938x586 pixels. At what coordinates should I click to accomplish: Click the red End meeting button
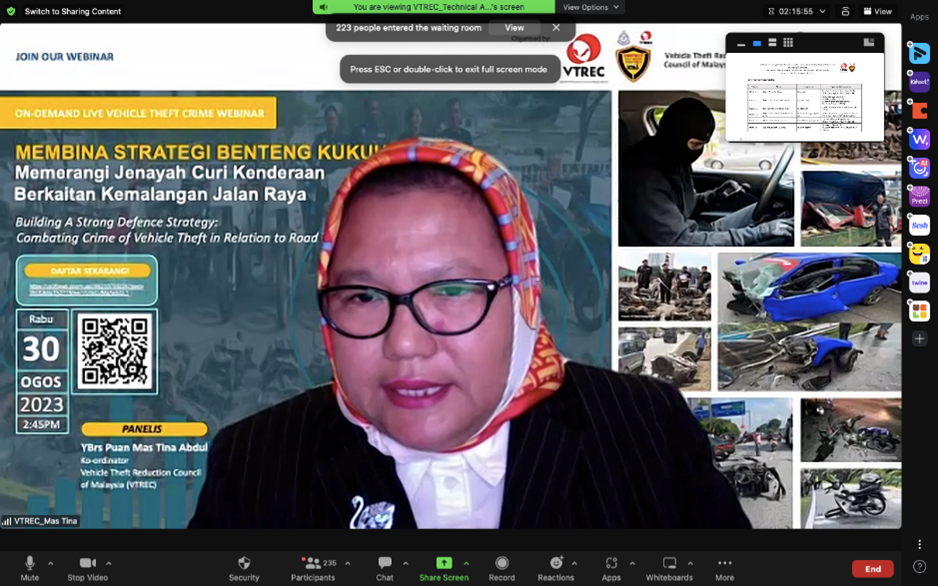872,569
